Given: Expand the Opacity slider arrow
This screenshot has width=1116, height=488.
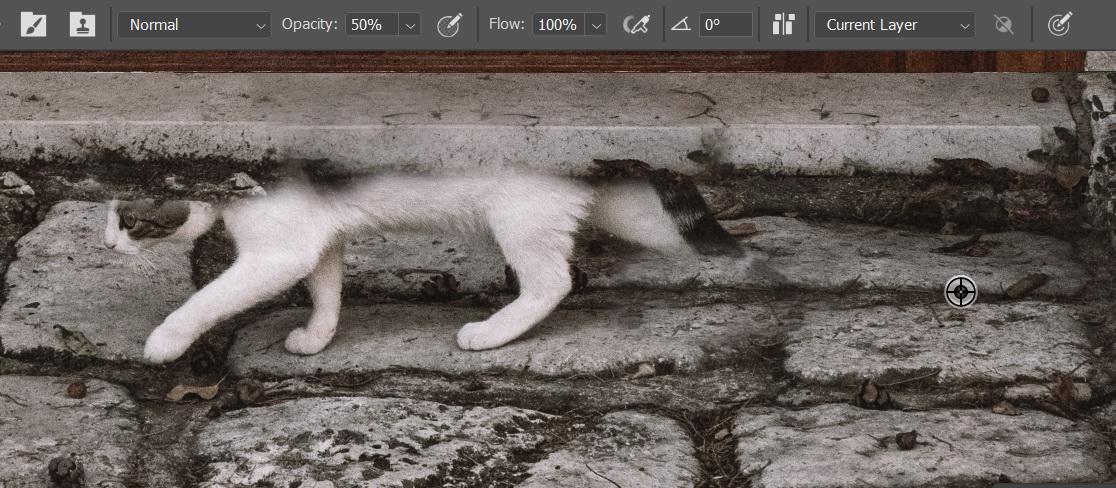Looking at the screenshot, I should pyautogui.click(x=410, y=25).
